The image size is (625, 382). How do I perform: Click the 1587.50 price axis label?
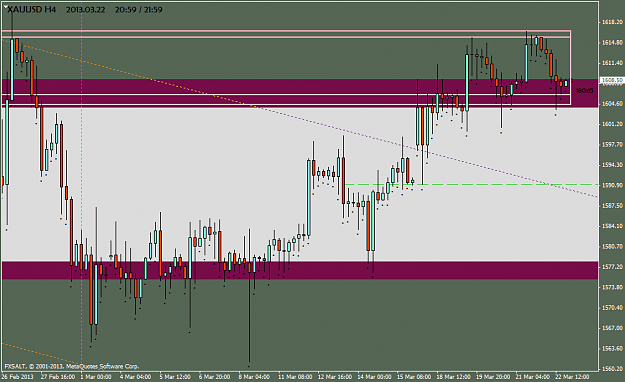pos(612,205)
